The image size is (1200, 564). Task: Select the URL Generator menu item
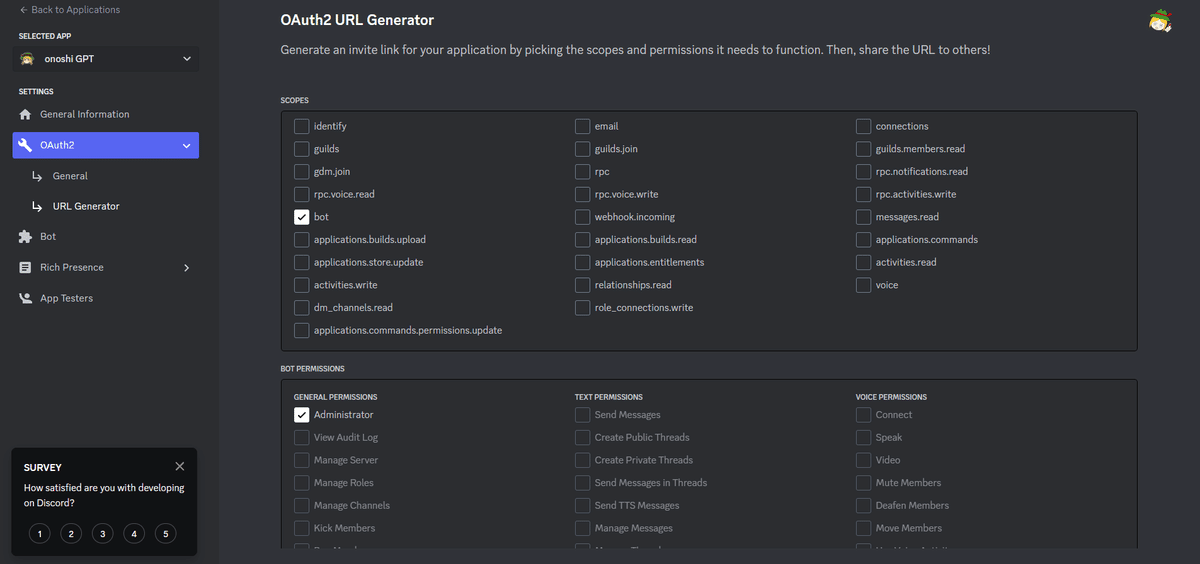[85, 206]
